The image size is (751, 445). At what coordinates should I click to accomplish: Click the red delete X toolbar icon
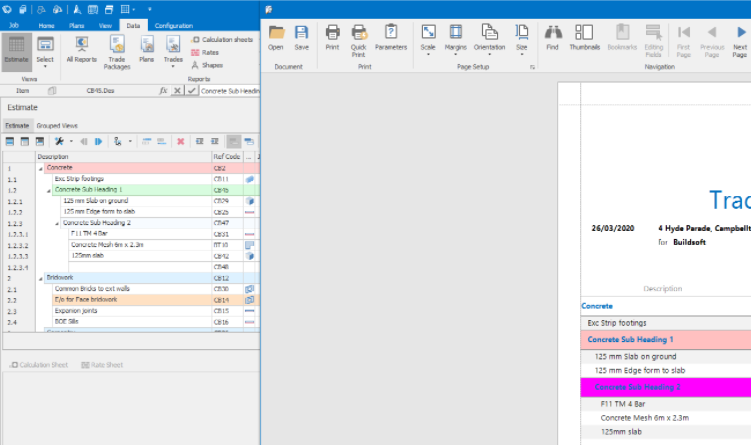pyautogui.click(x=181, y=141)
